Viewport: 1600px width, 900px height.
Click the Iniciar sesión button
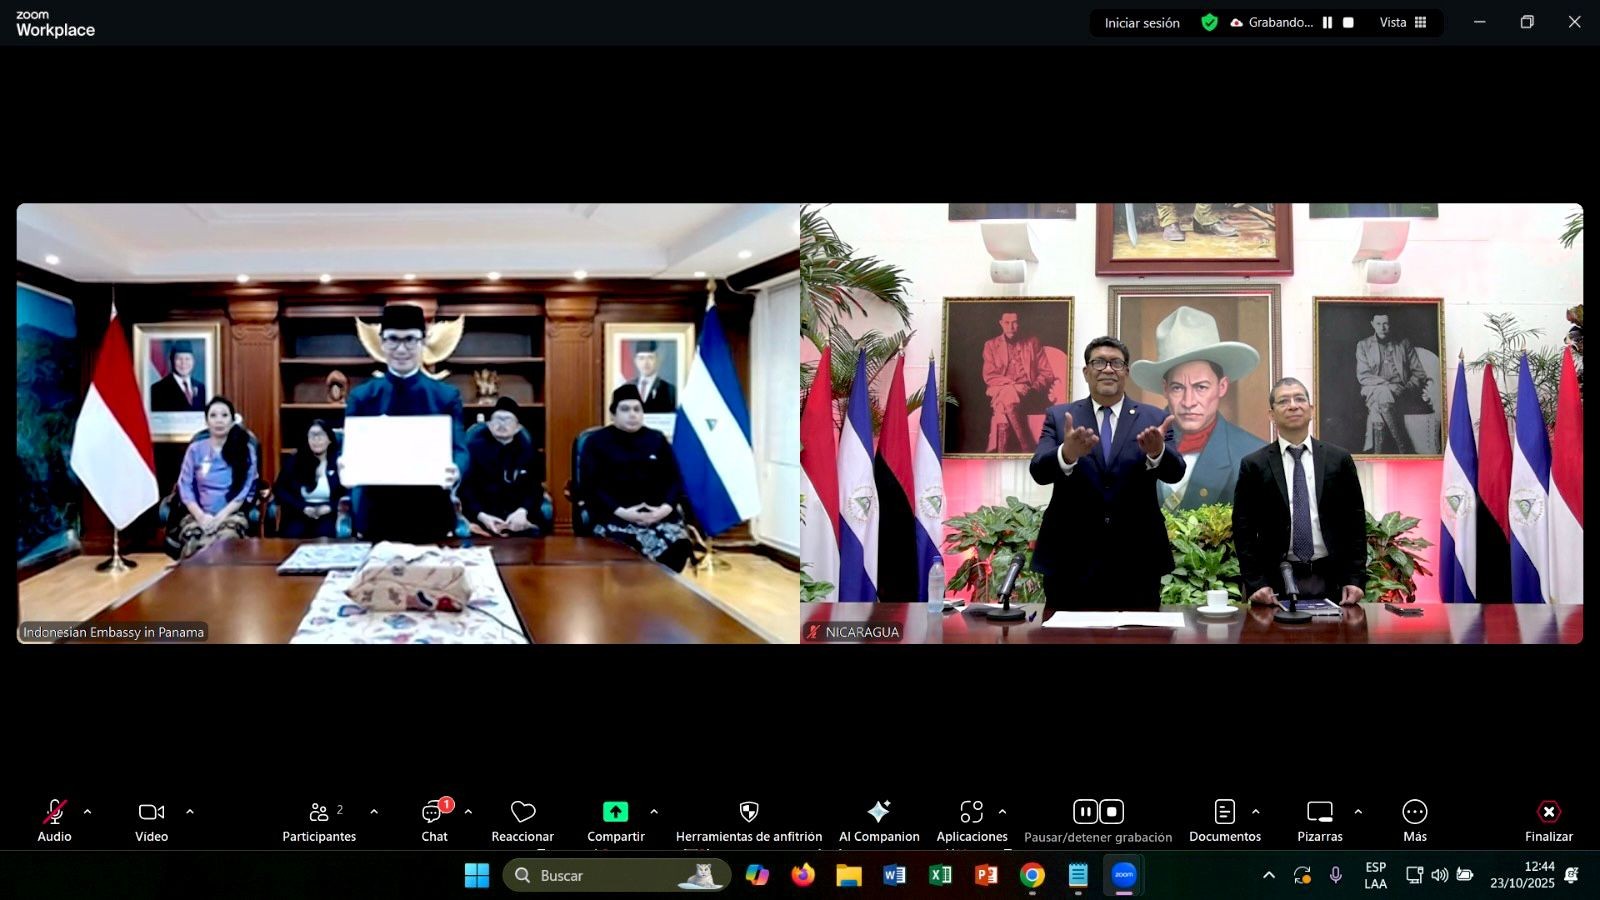1142,22
